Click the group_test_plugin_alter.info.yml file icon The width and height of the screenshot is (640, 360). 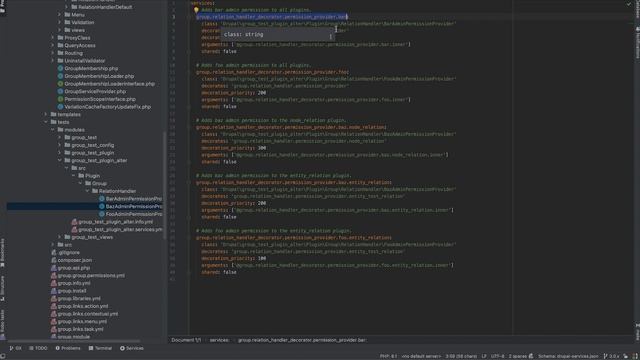74,222
